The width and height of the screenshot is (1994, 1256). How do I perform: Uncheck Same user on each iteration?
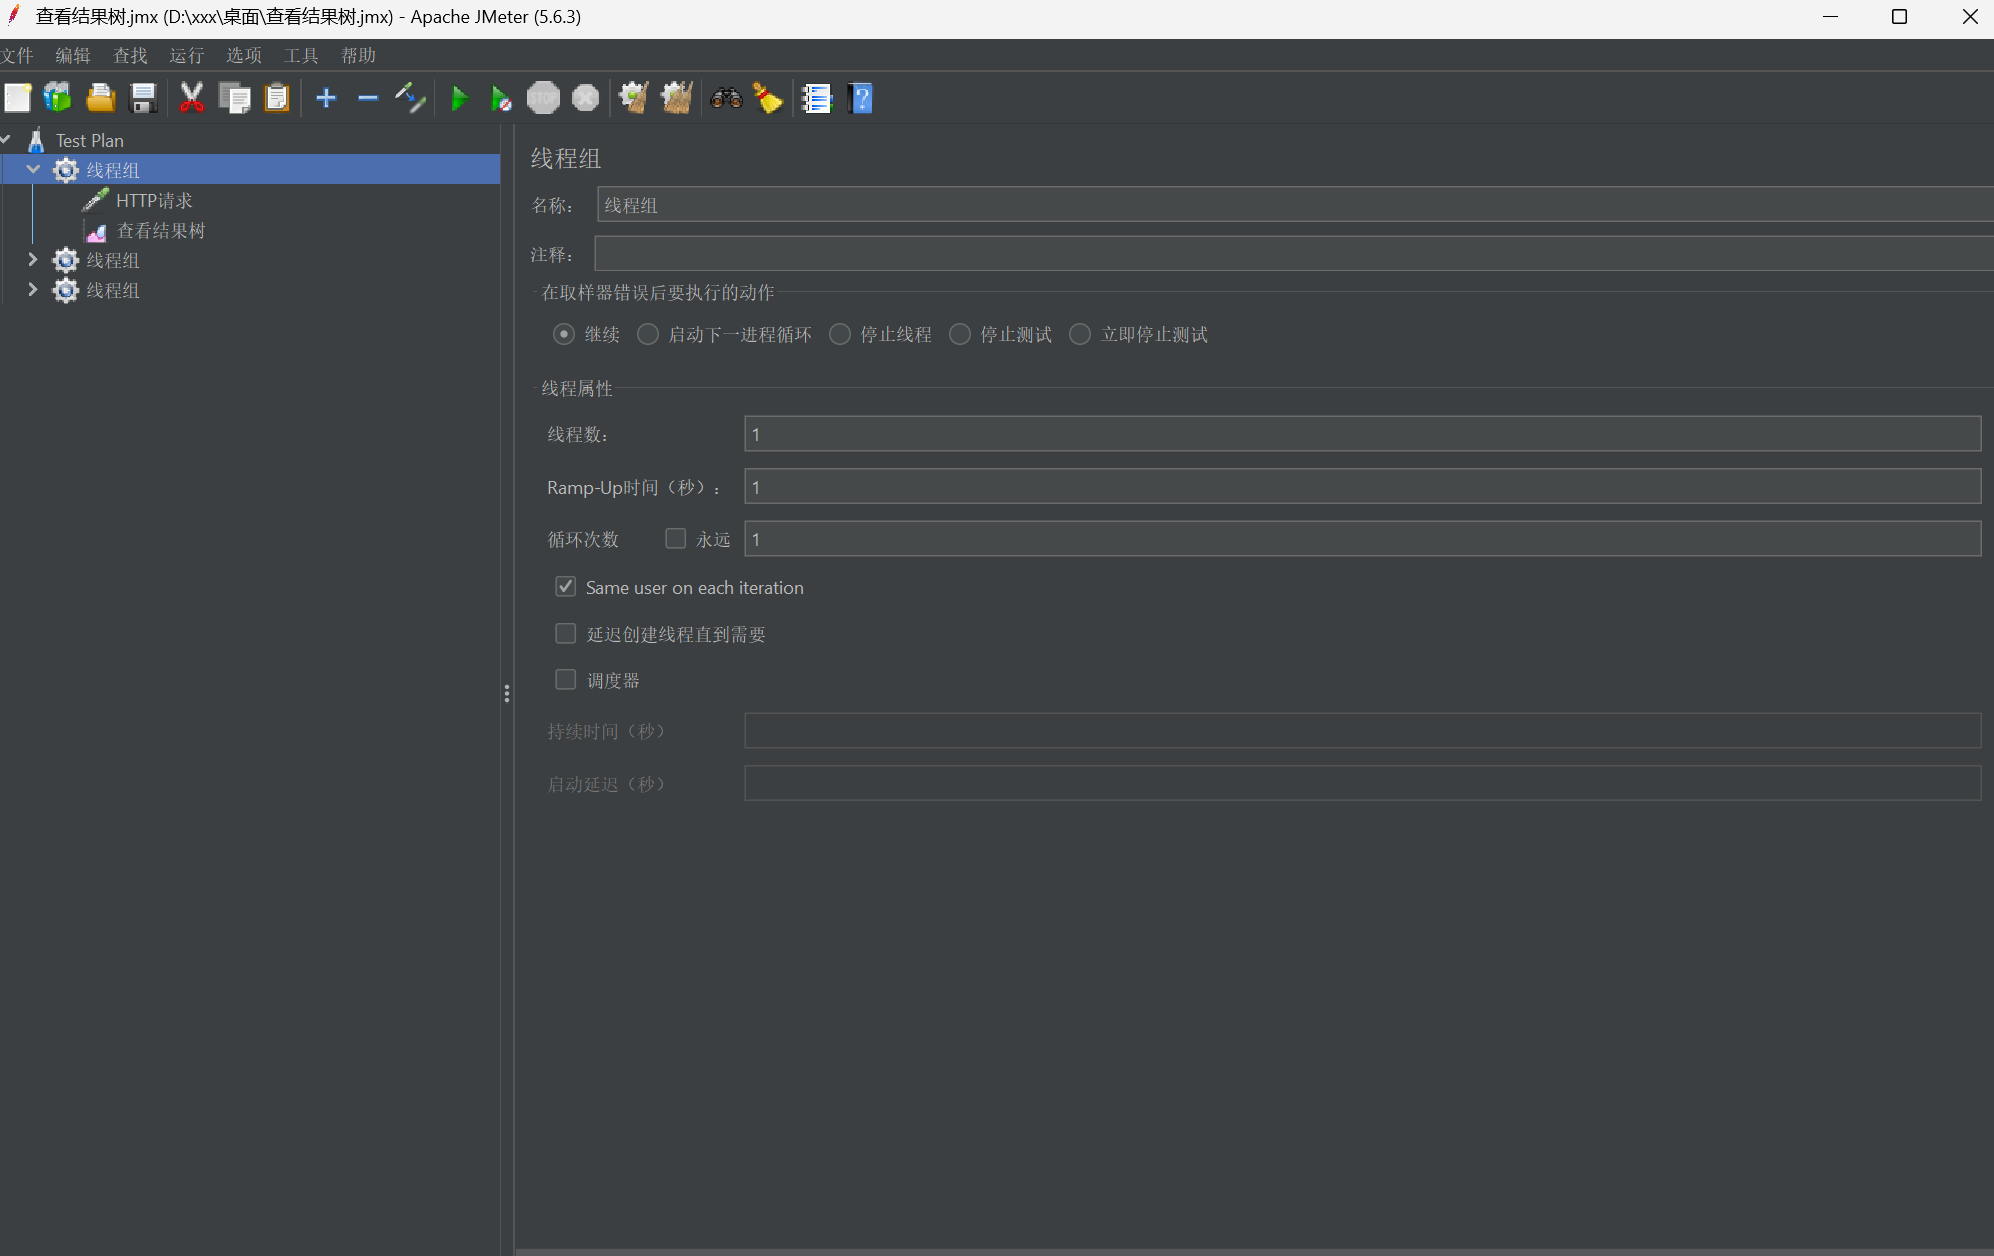(566, 587)
